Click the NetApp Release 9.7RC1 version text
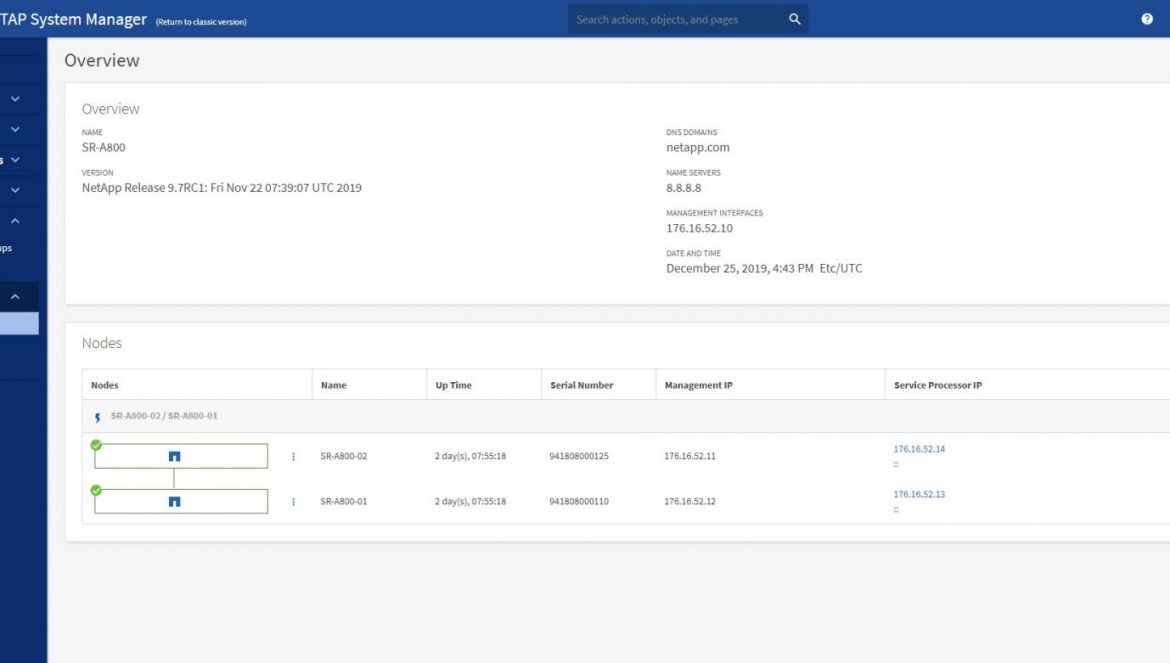 coord(222,188)
